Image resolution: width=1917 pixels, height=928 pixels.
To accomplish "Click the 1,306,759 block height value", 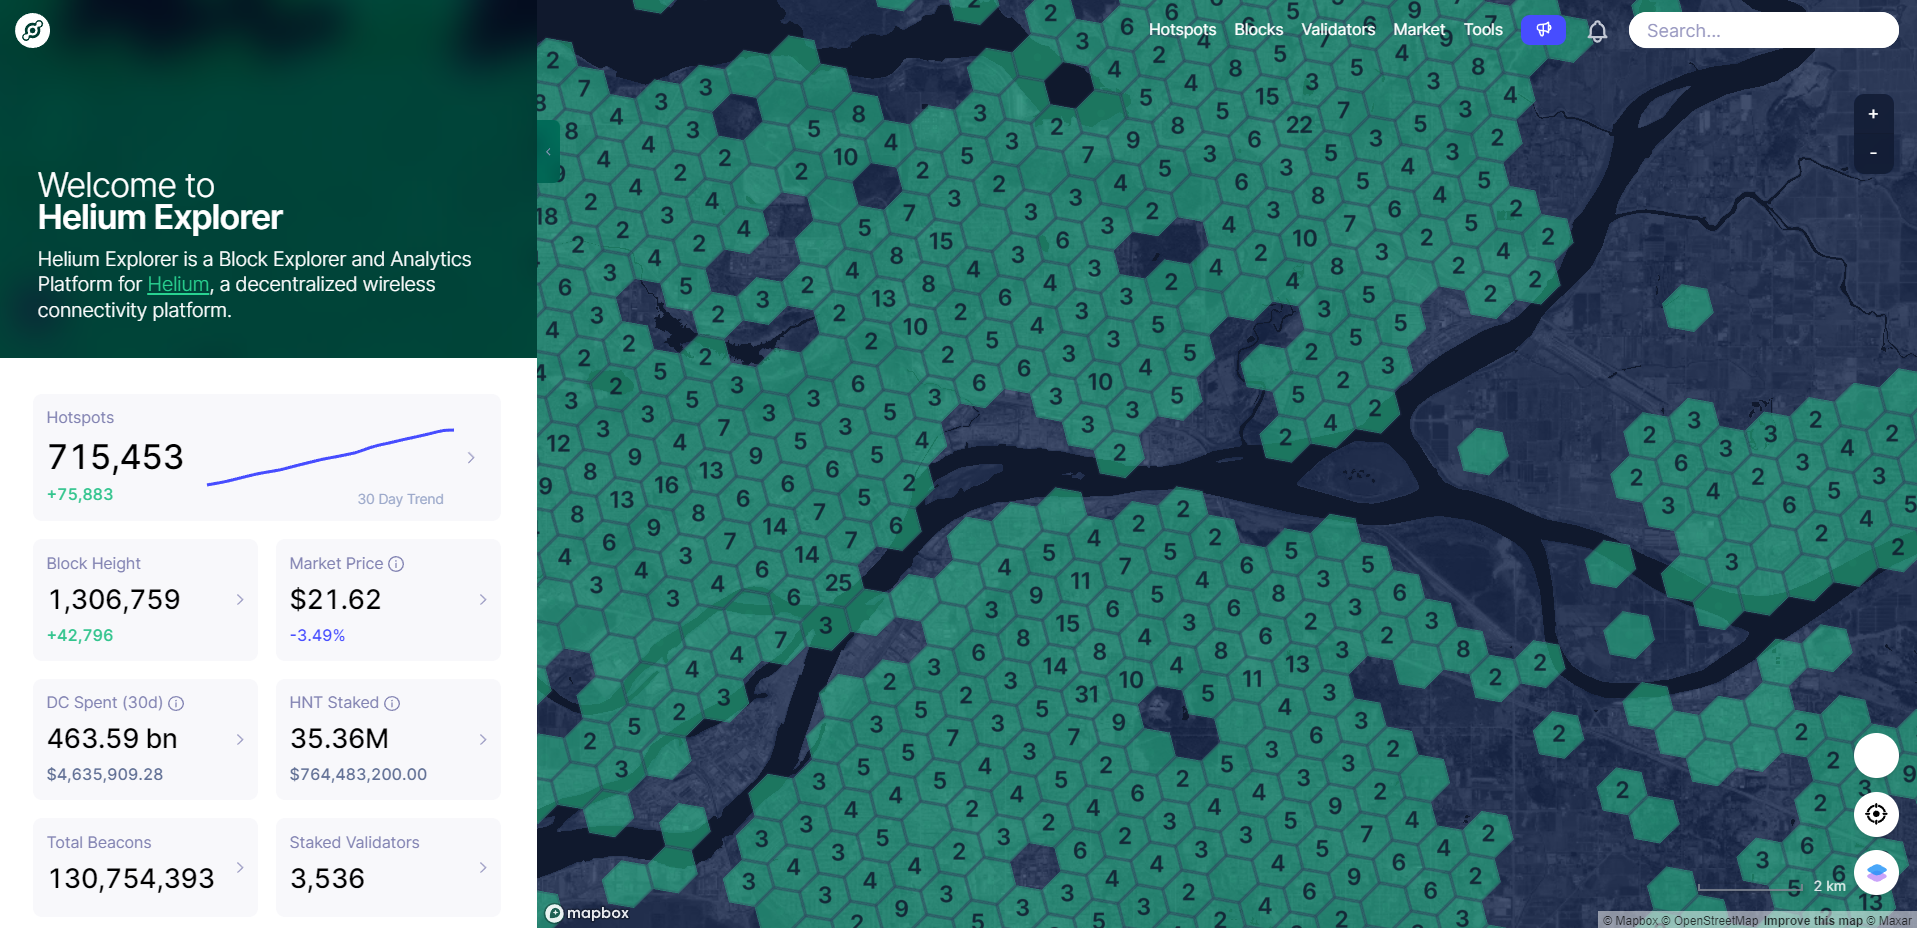I will [115, 599].
